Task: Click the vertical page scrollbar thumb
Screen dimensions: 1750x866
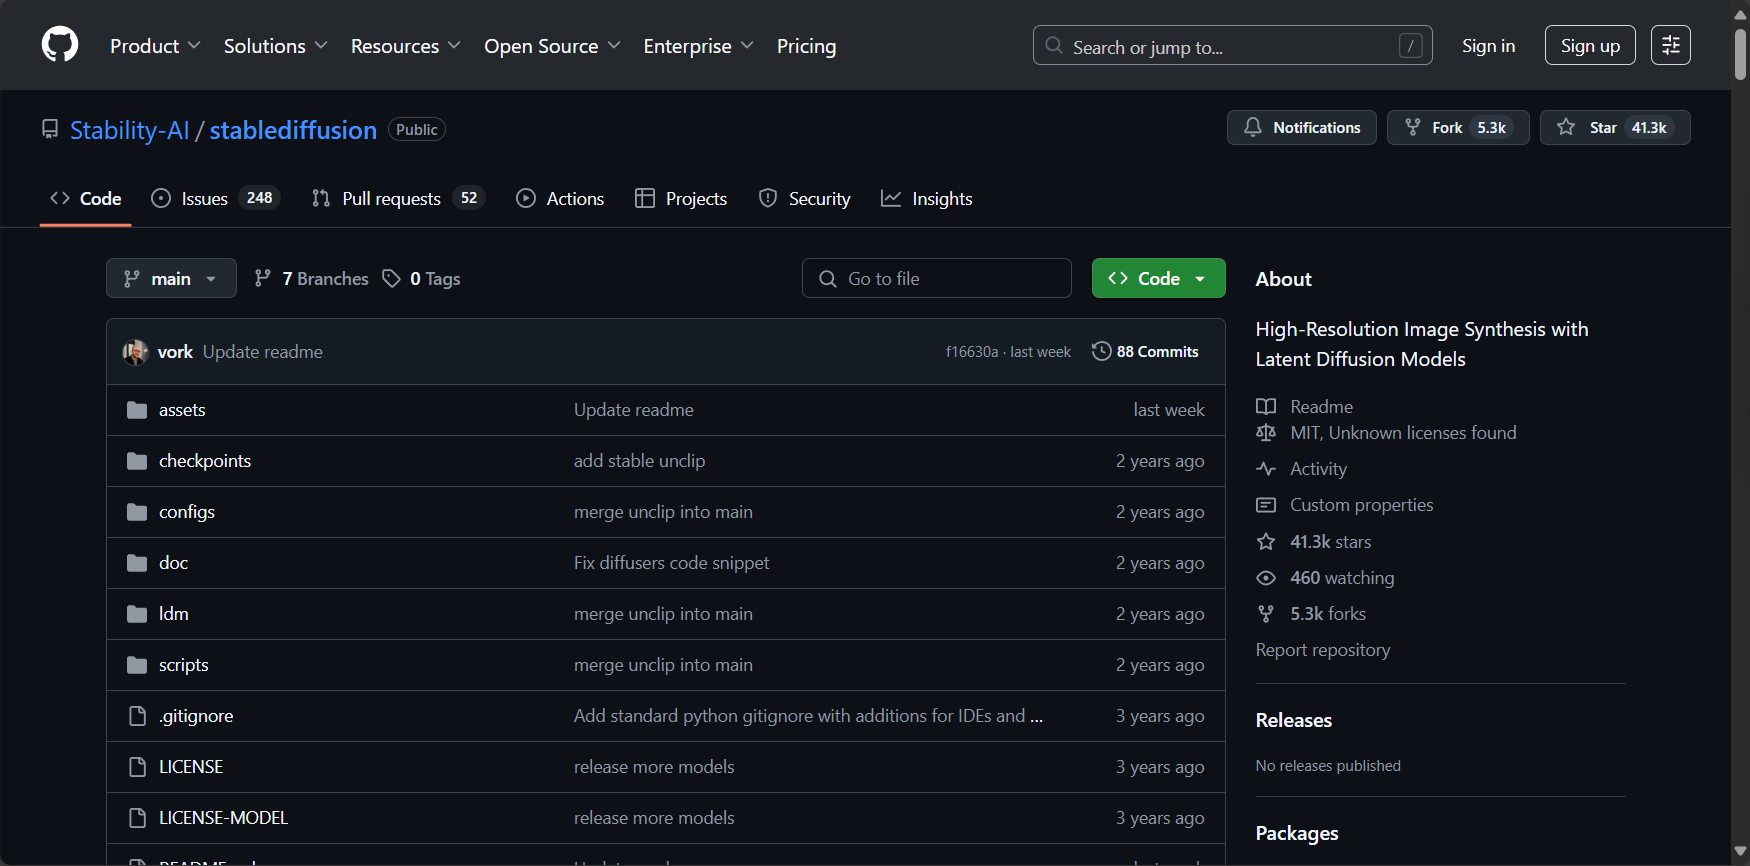Action: coord(1741,55)
